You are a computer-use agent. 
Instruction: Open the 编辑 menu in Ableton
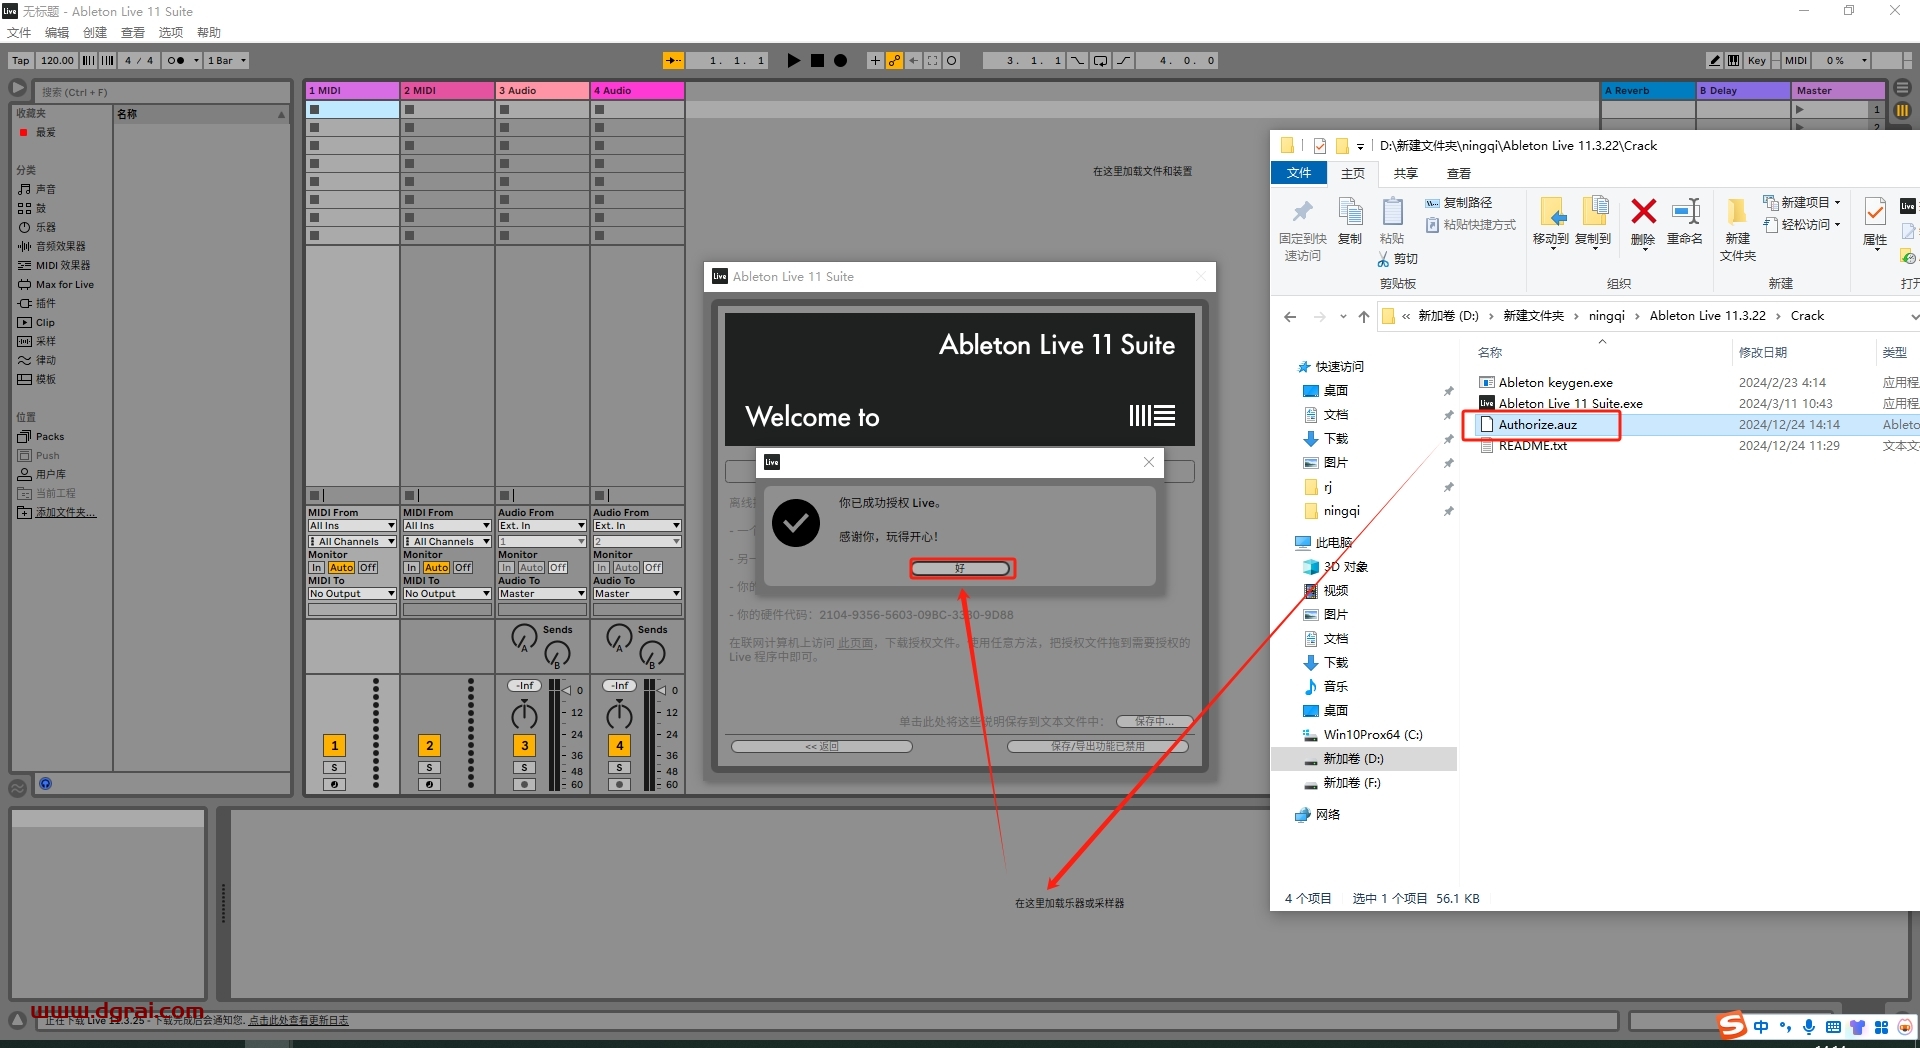(x=57, y=32)
